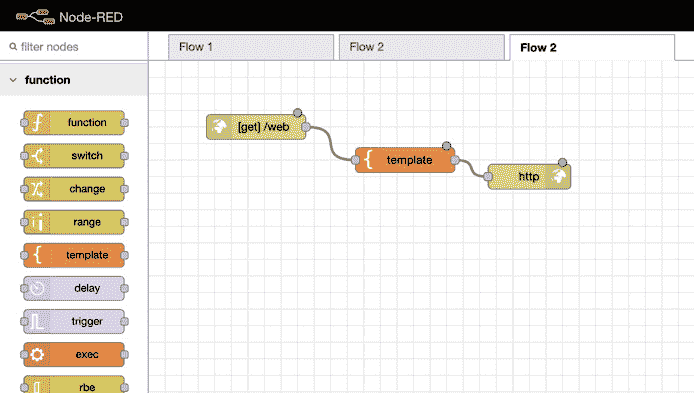Click the function label text in the palette header
The image size is (694, 393).
47,80
